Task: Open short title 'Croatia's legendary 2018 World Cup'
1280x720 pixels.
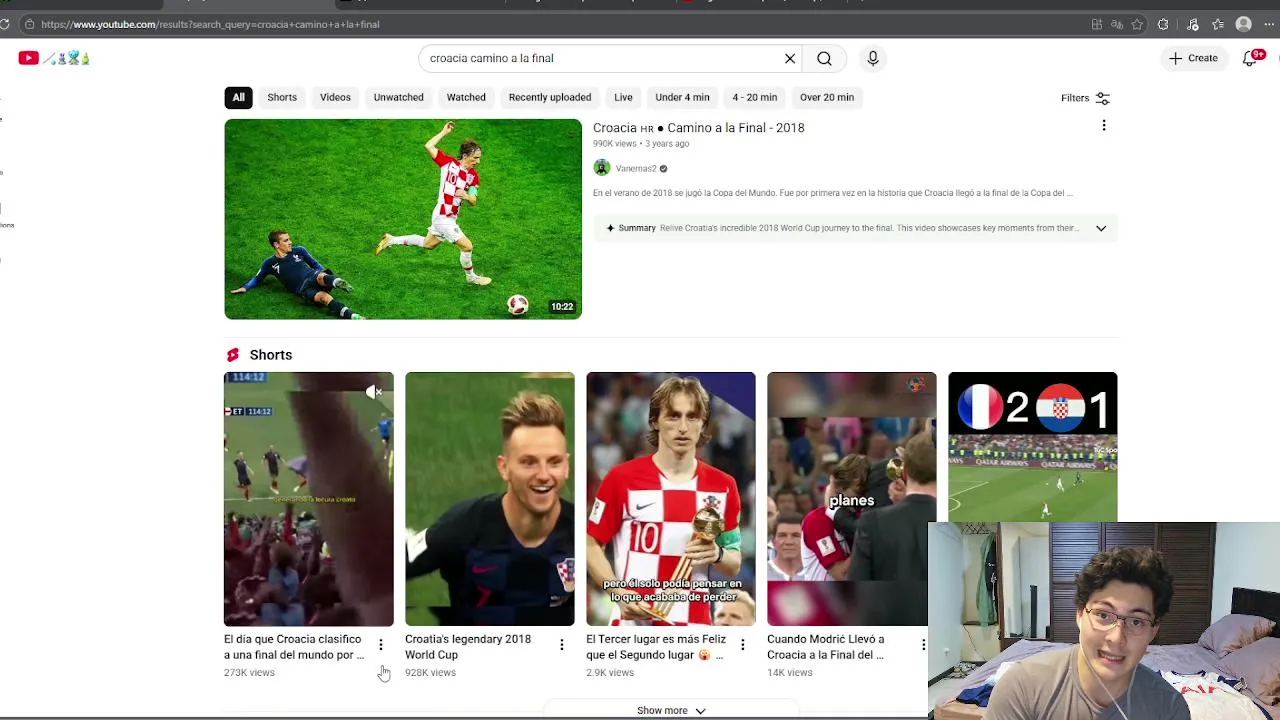Action: pos(468,647)
